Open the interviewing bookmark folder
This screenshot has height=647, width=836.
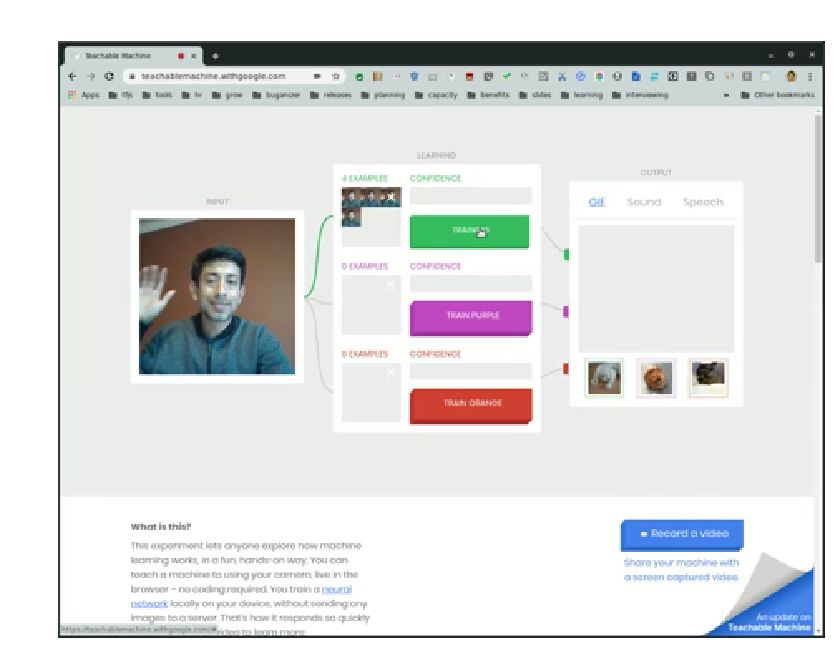pos(640,95)
